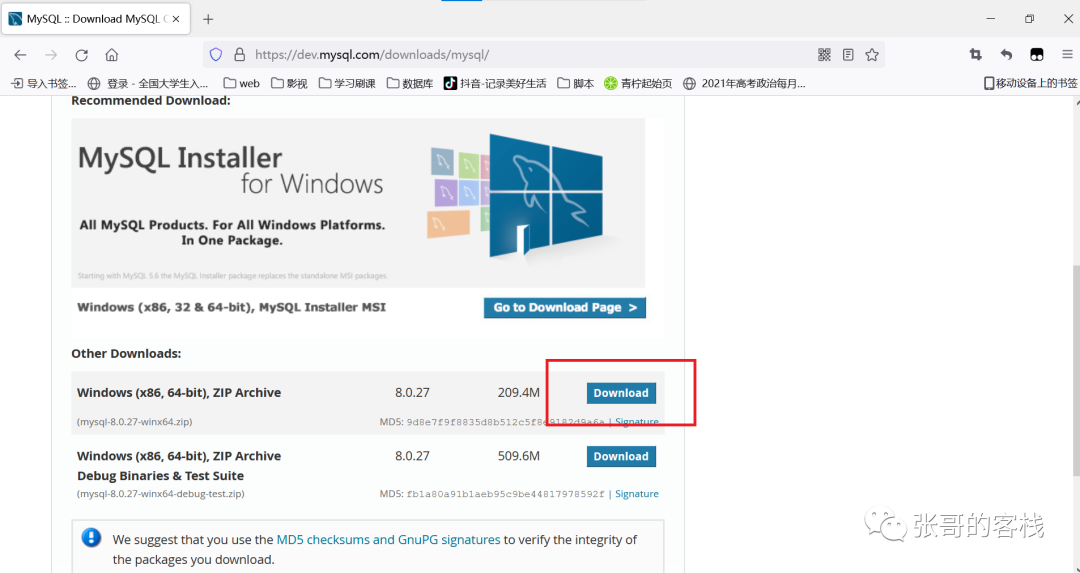Click the vertical page scrollbar thumb
This screenshot has height=573, width=1080.
1075,370
